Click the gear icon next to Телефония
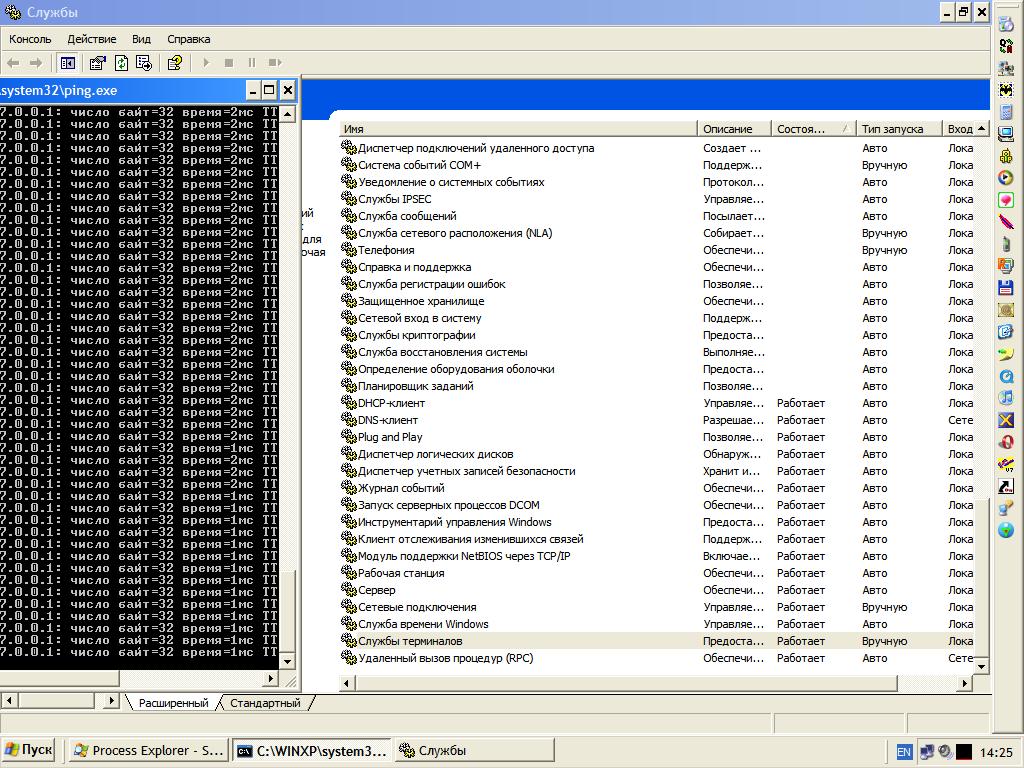 click(349, 249)
